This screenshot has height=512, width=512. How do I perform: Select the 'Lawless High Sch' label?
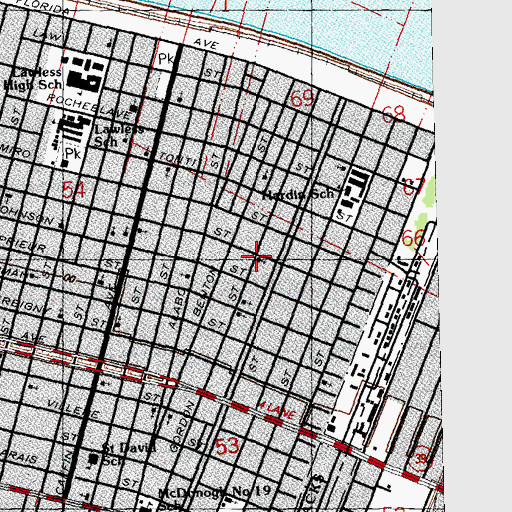click(x=33, y=79)
